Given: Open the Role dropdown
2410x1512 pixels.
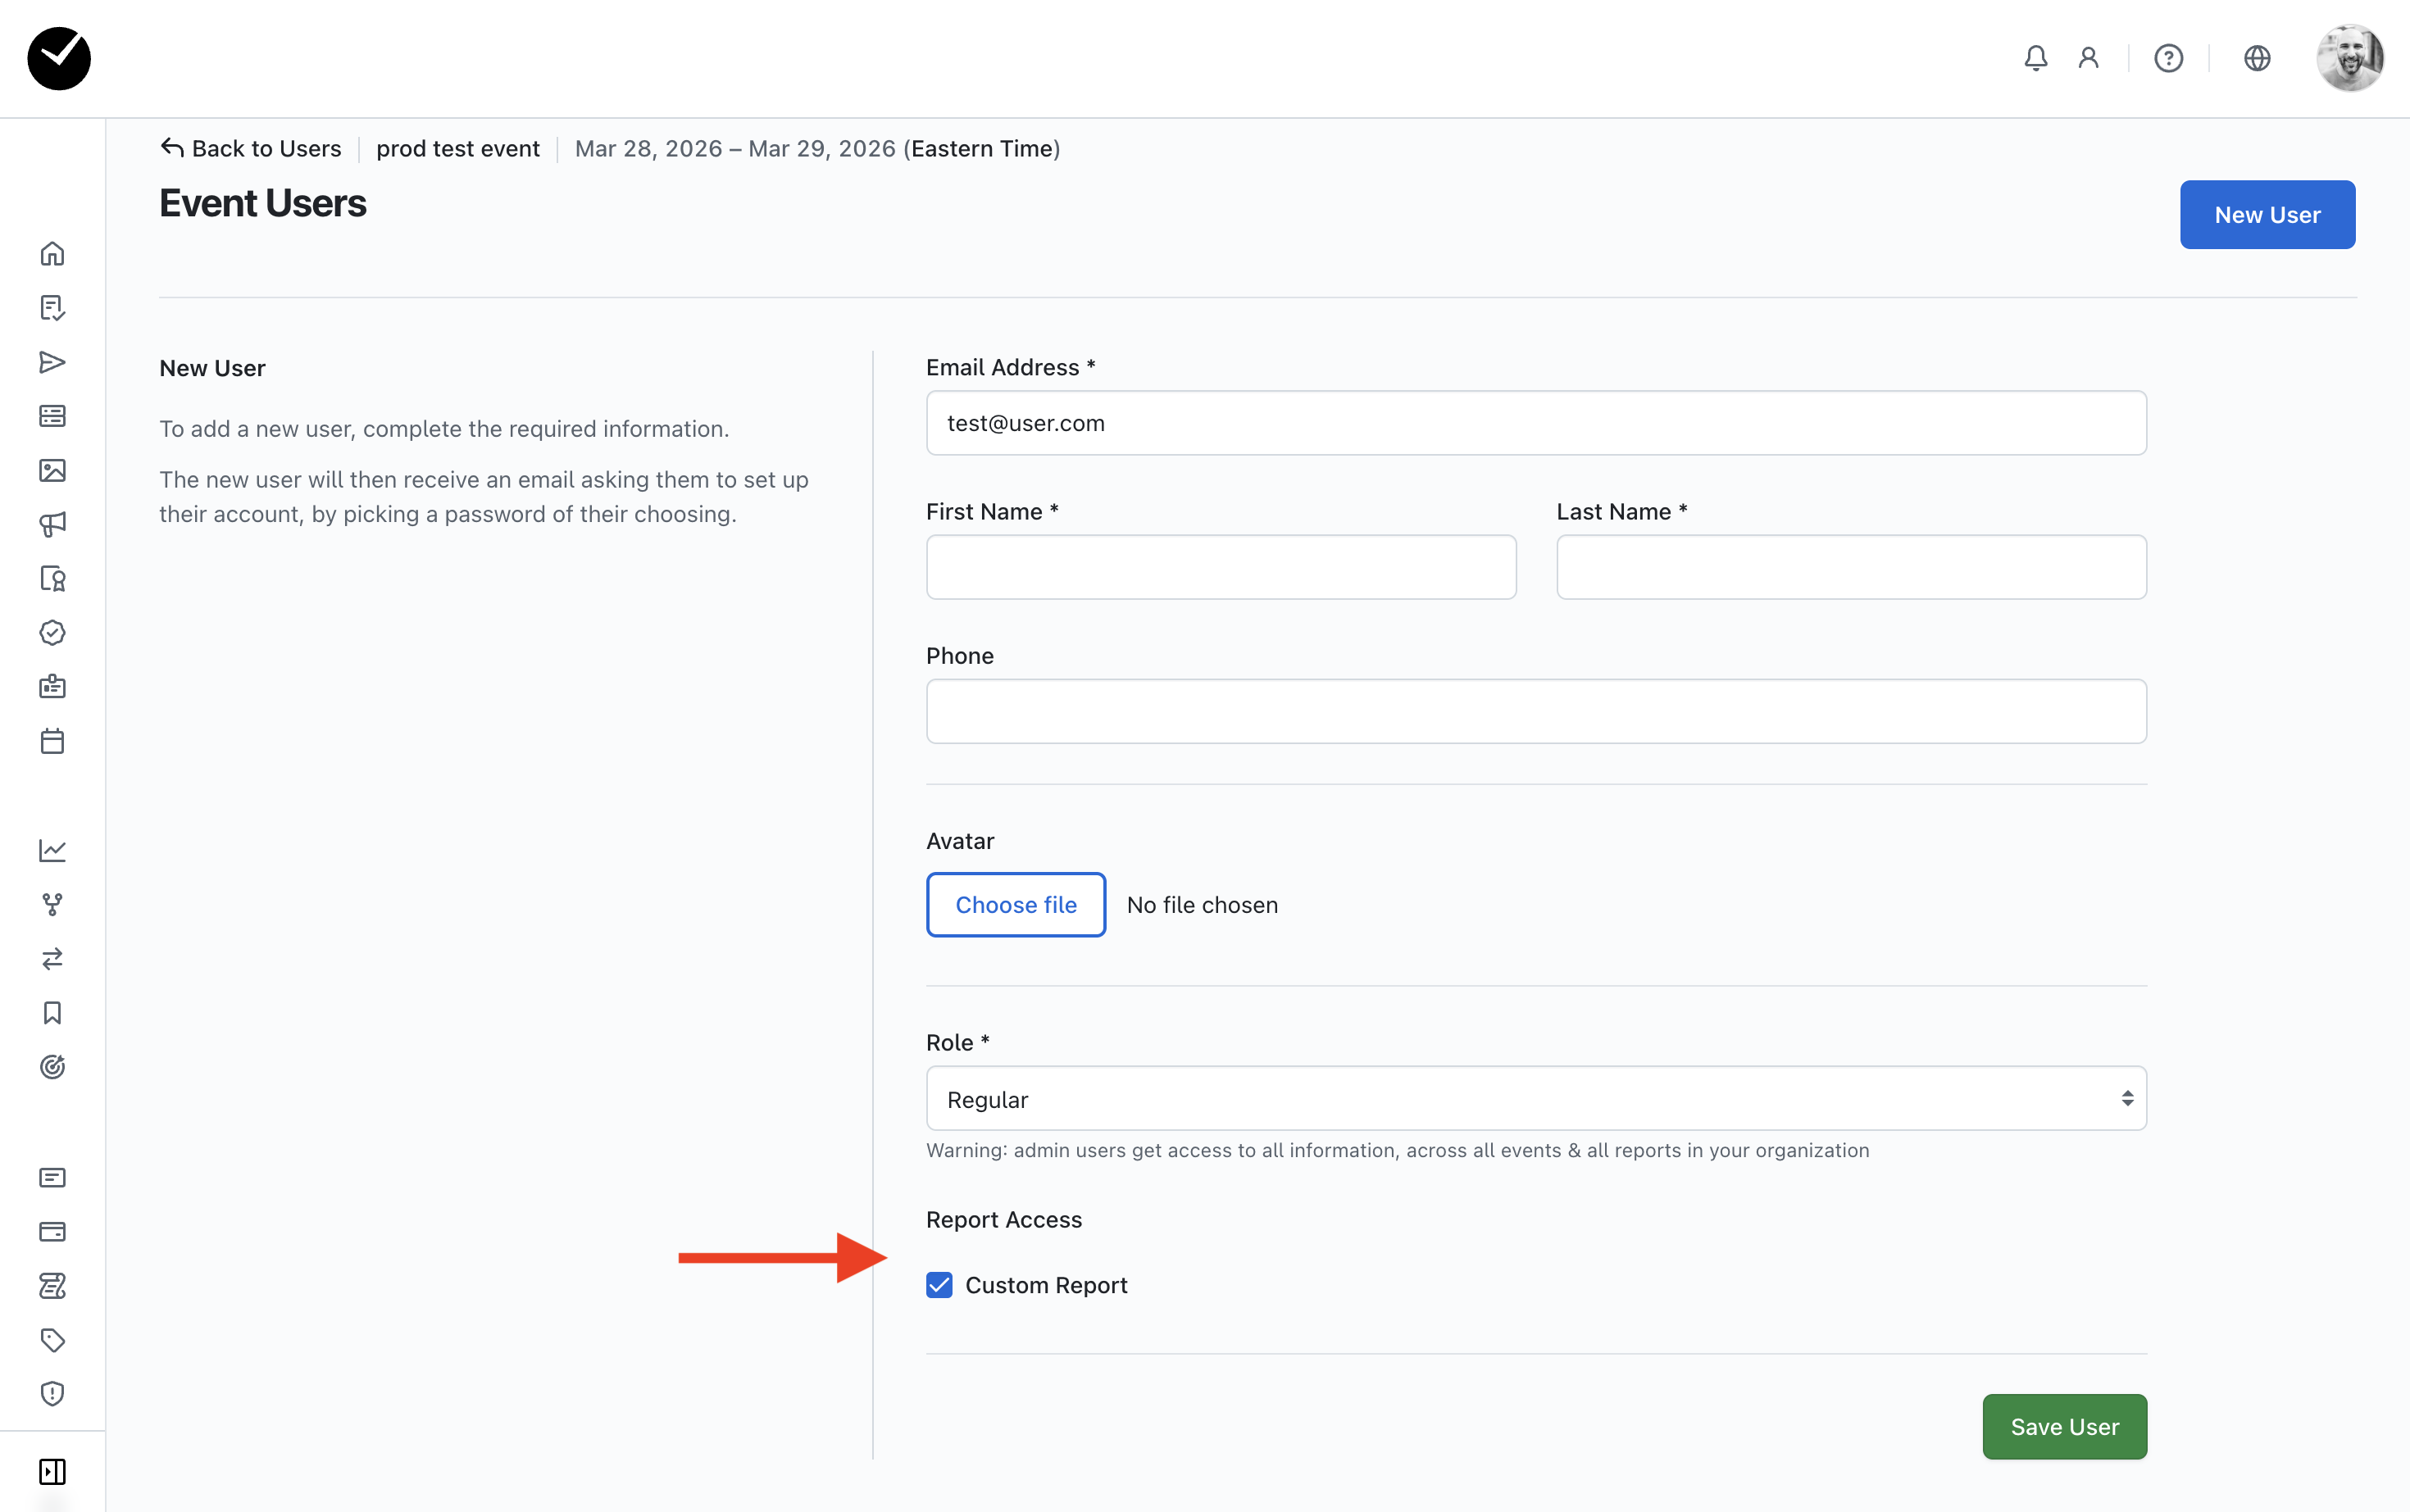Looking at the screenshot, I should (x=1535, y=1099).
